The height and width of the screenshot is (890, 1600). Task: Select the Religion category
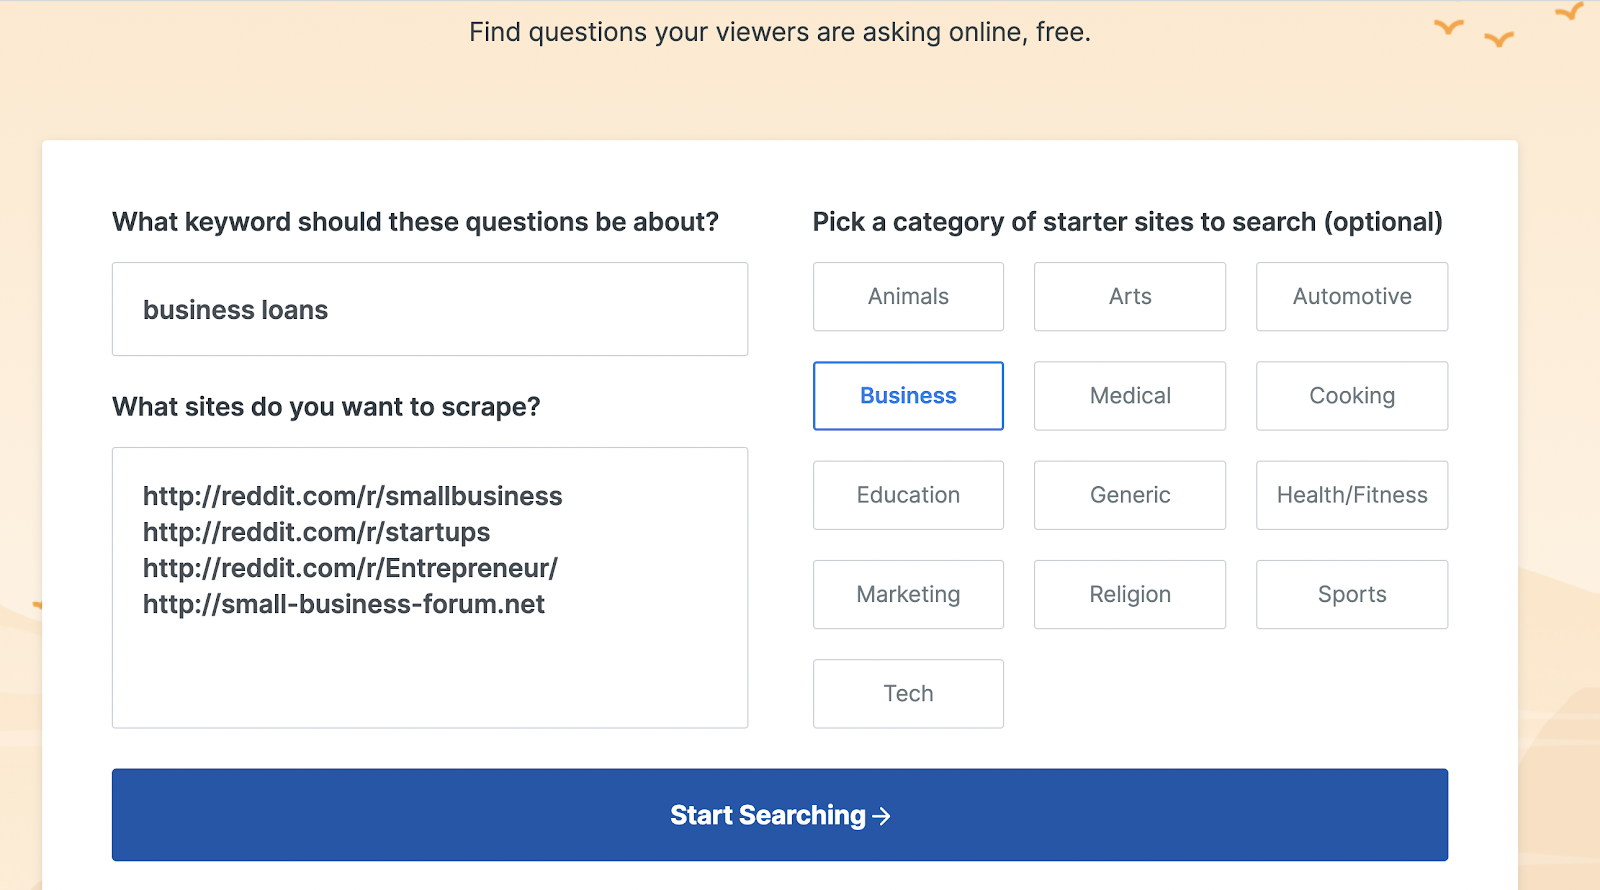[1130, 594]
